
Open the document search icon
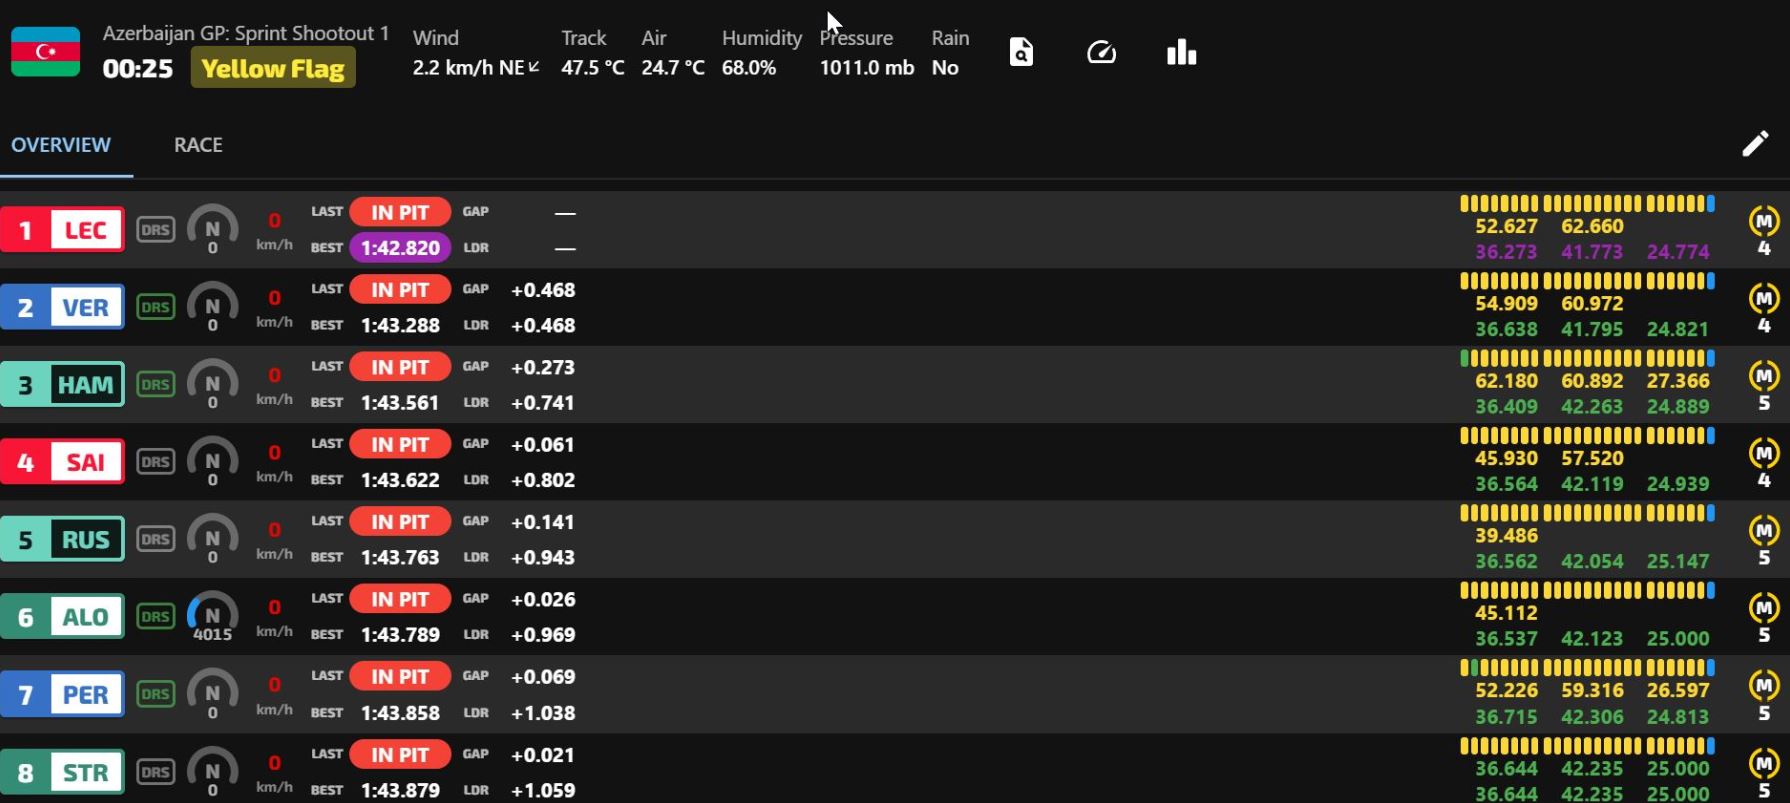click(x=1021, y=52)
